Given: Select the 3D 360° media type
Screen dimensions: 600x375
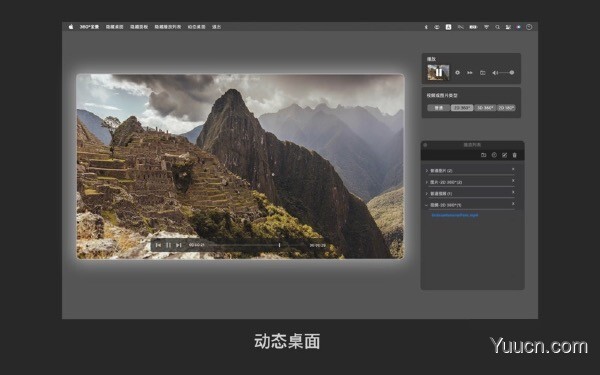Looking at the screenshot, I should (485, 108).
